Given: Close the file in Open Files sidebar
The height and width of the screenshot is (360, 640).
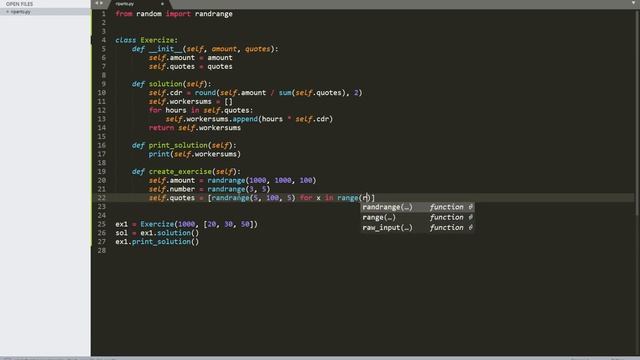Looking at the screenshot, I should pos(7,12).
